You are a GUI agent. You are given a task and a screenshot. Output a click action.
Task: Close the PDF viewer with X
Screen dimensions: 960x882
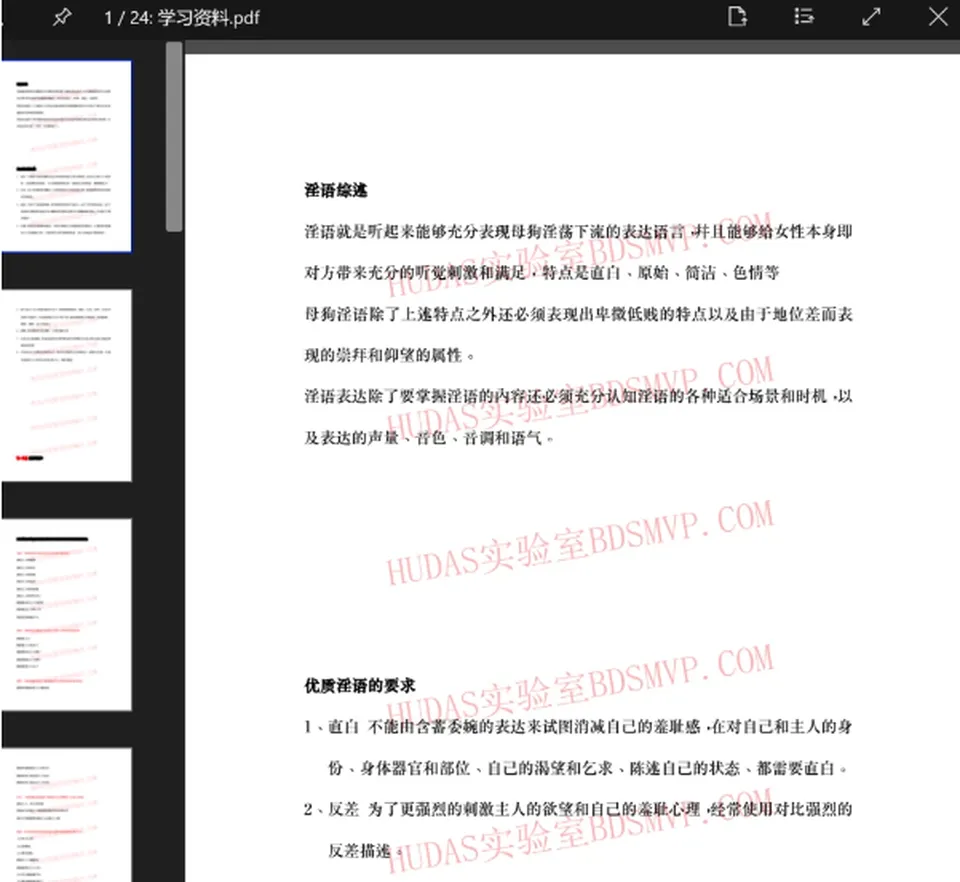(x=937, y=17)
